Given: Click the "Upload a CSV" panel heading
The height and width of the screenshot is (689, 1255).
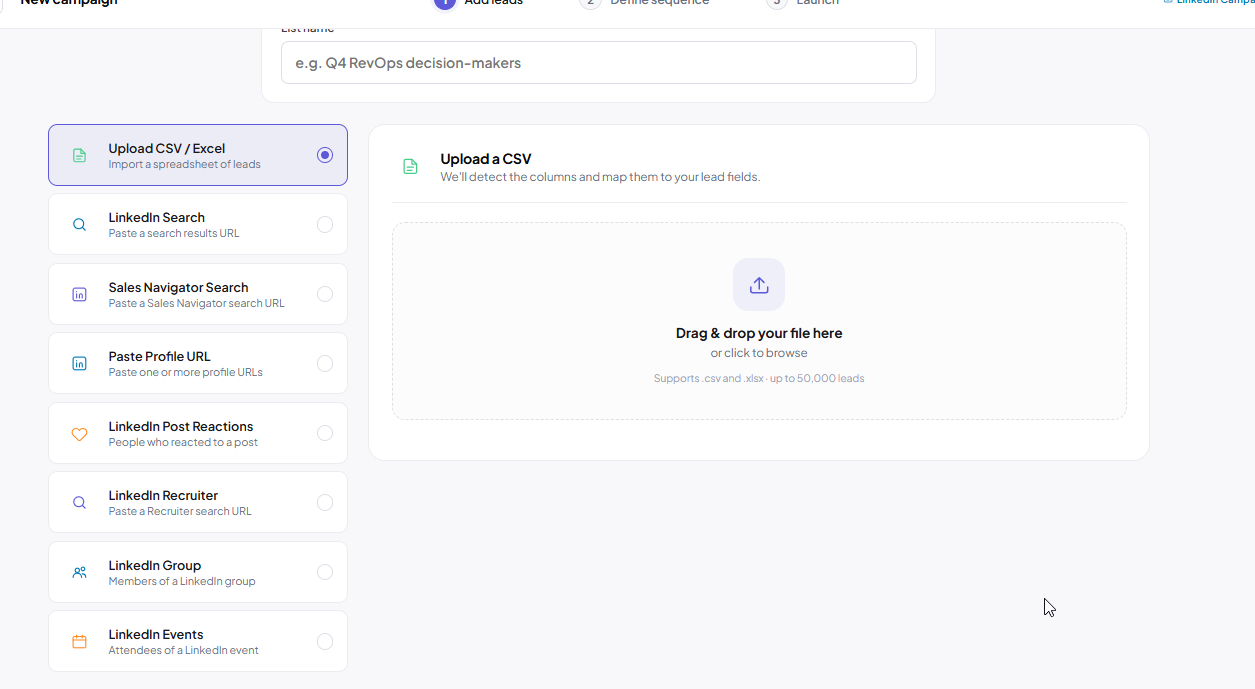Looking at the screenshot, I should coord(486,159).
